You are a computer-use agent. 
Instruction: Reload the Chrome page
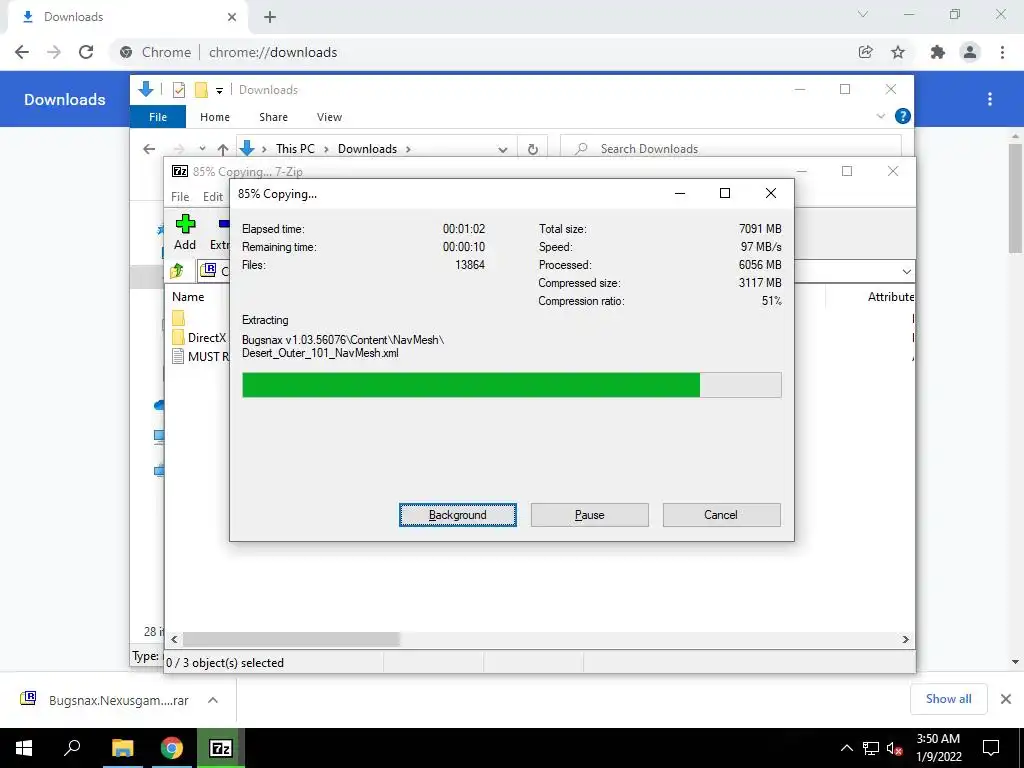pos(86,52)
